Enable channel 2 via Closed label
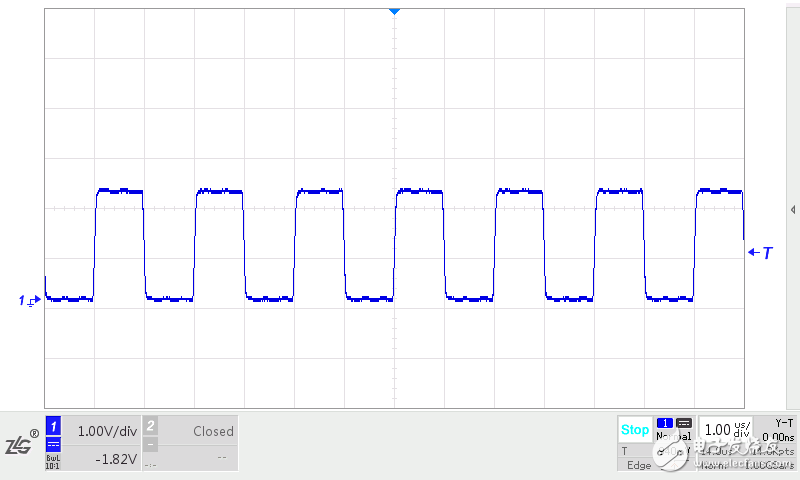Viewport: 800px width, 480px height. [212, 431]
